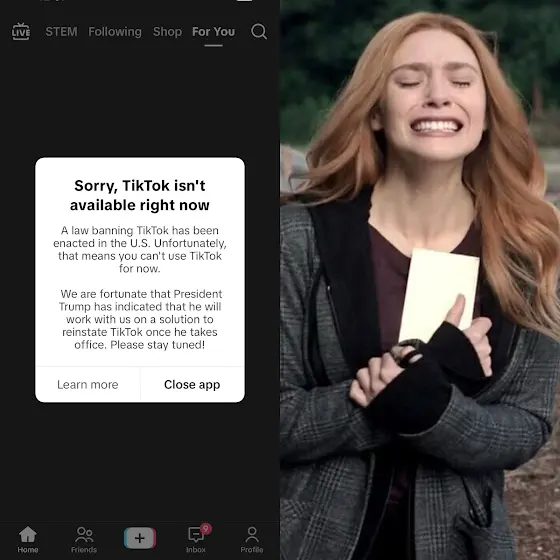Tap the ban notice message text
560x560 pixels.
[140, 287]
